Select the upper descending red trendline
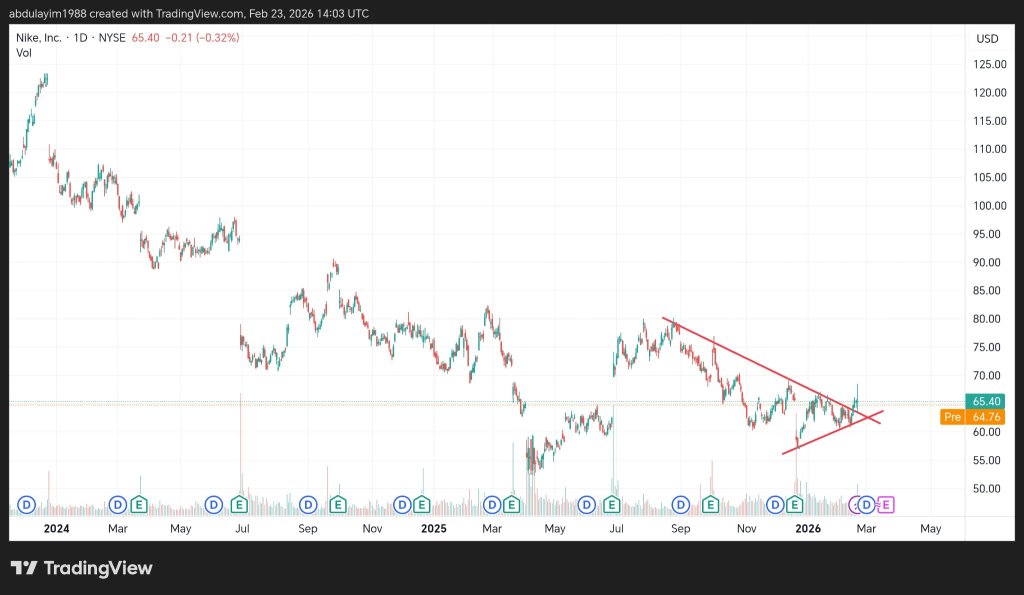Viewport: 1024px width, 595px height. click(771, 370)
